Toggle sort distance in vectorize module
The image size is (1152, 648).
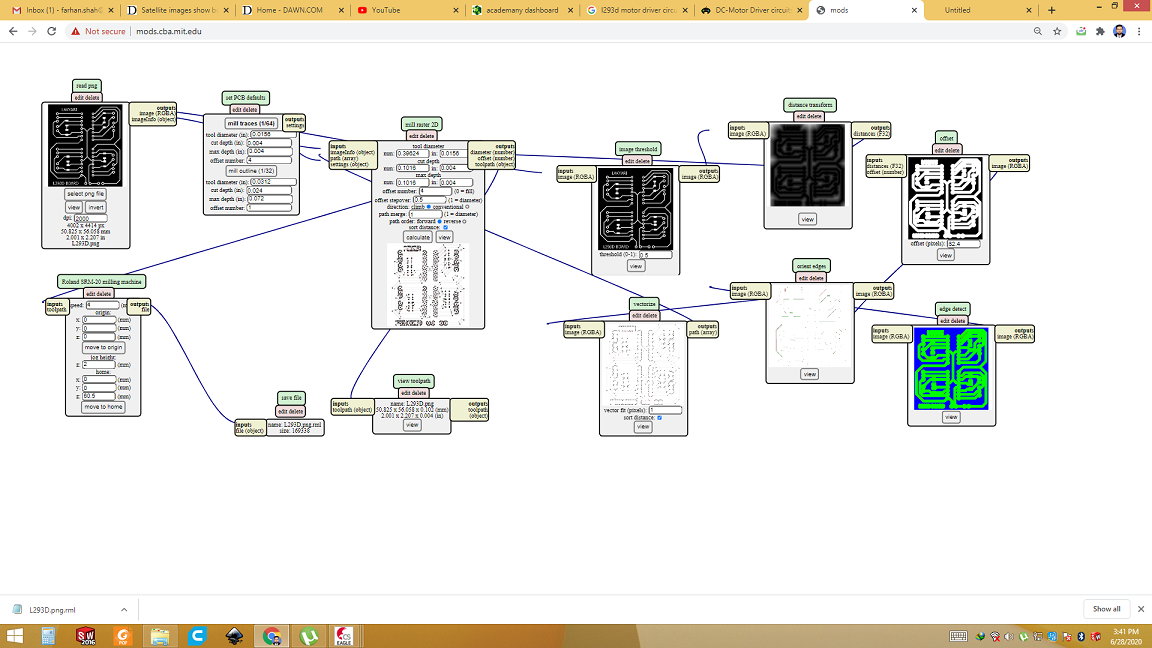pos(659,417)
